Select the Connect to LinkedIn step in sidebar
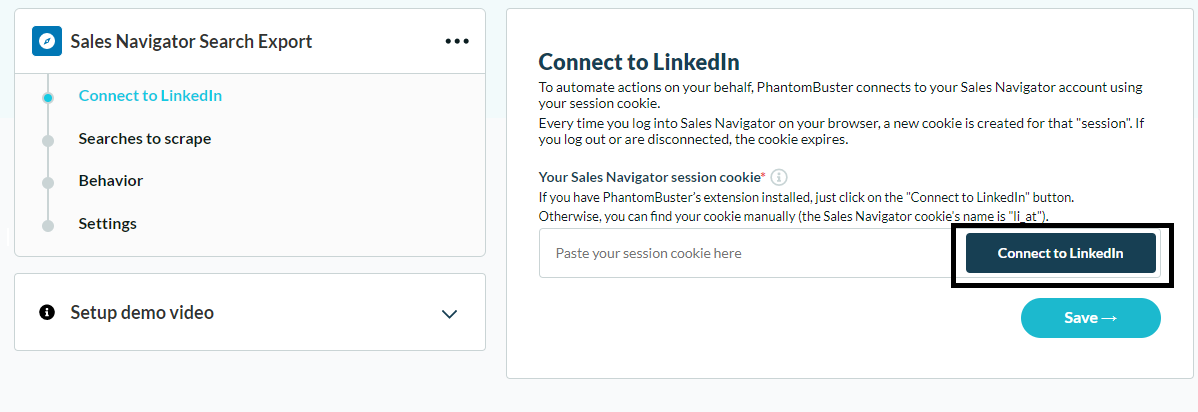 pos(151,96)
